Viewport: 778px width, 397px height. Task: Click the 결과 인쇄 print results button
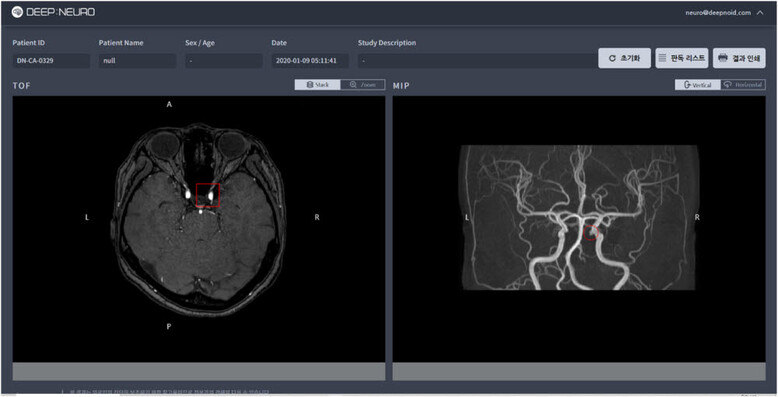739,58
